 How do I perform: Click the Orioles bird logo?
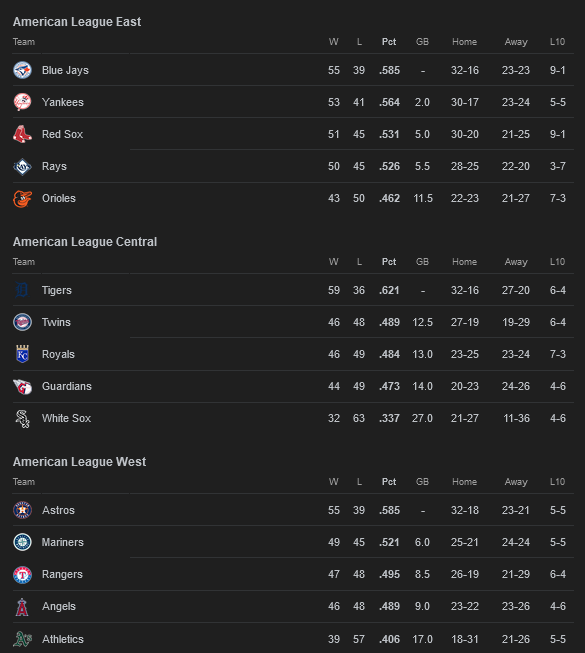pos(22,198)
